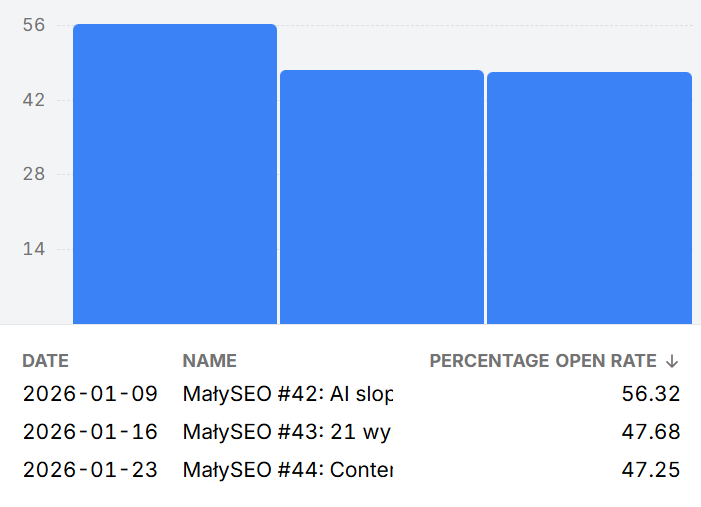Click the 28 y-axis label
This screenshot has height=507, width=701.
34,174
